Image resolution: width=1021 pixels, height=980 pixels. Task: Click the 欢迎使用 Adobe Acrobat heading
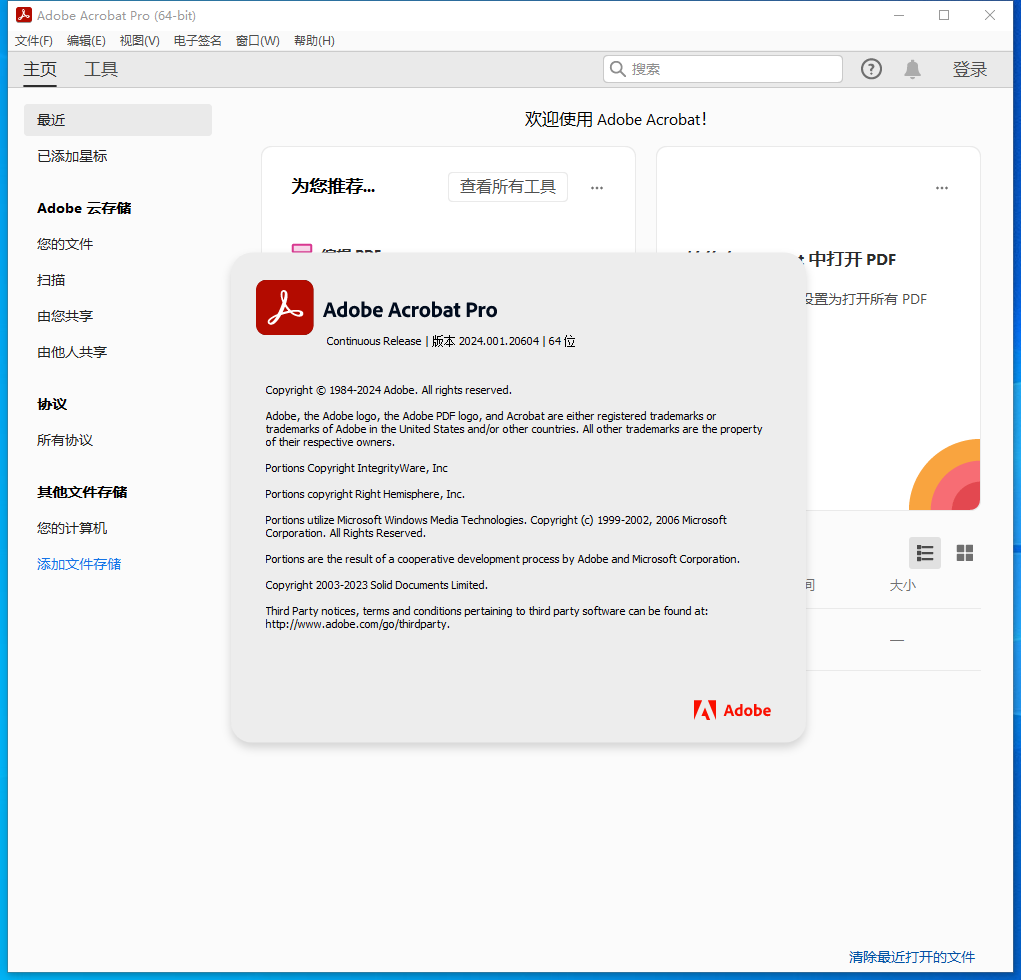point(615,119)
